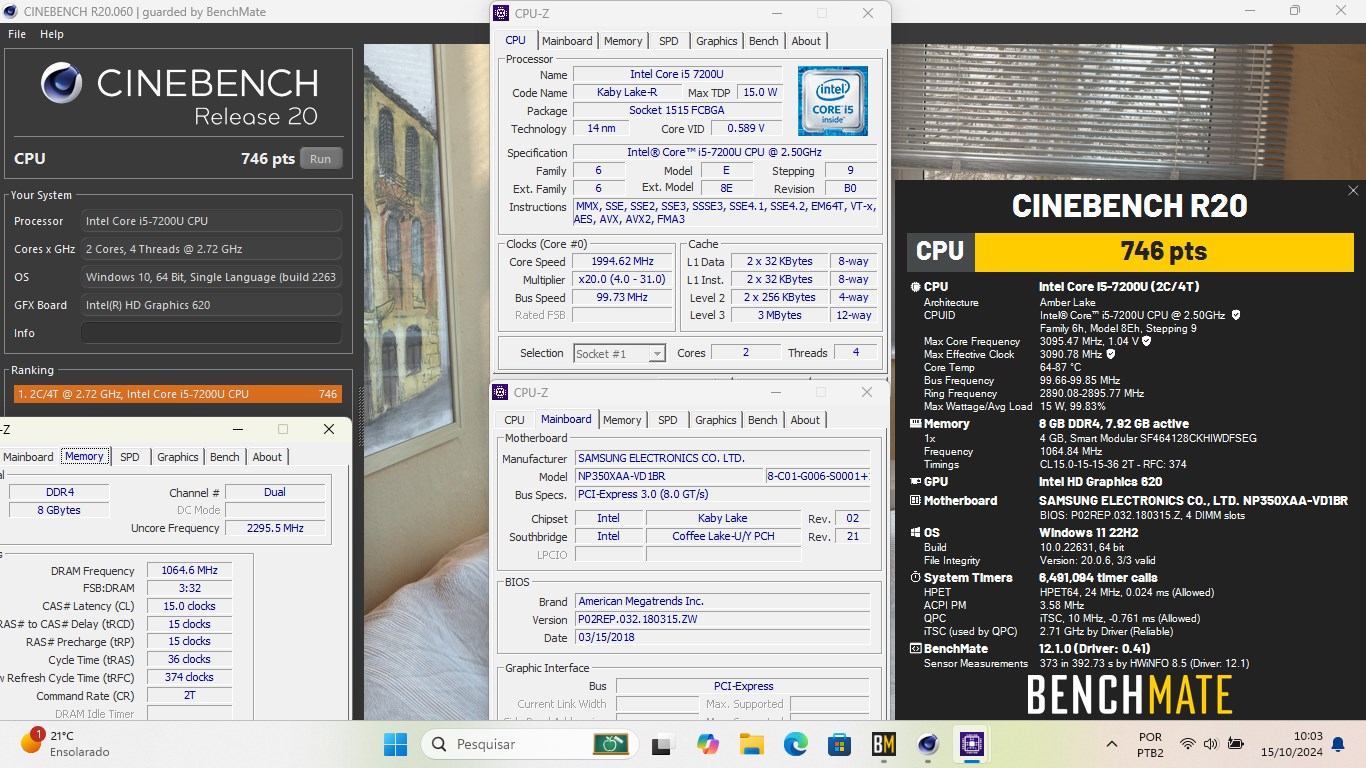This screenshot has width=1366, height=768.
Task: Switch to CPU-Z via its taskbar icon
Action: pos(972,744)
